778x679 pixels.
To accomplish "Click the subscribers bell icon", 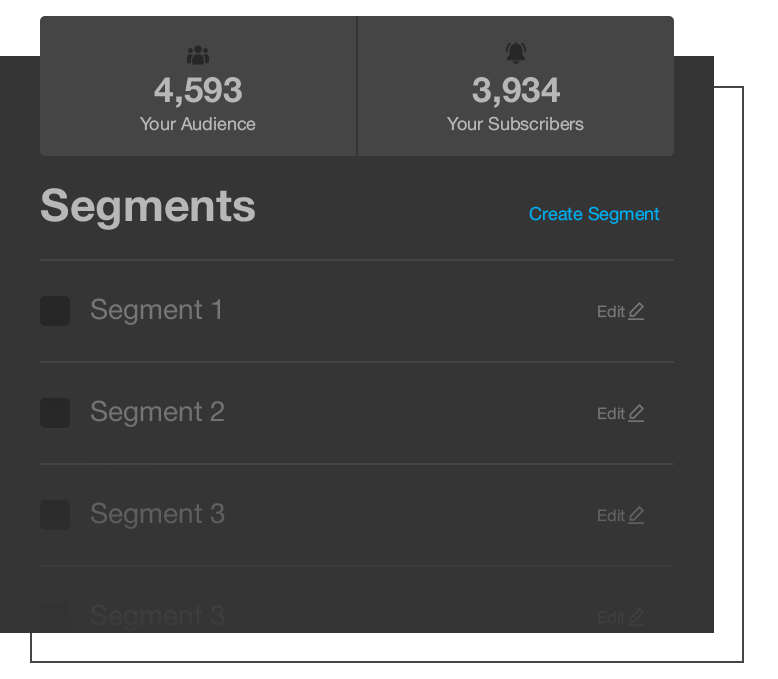I will 516,53.
